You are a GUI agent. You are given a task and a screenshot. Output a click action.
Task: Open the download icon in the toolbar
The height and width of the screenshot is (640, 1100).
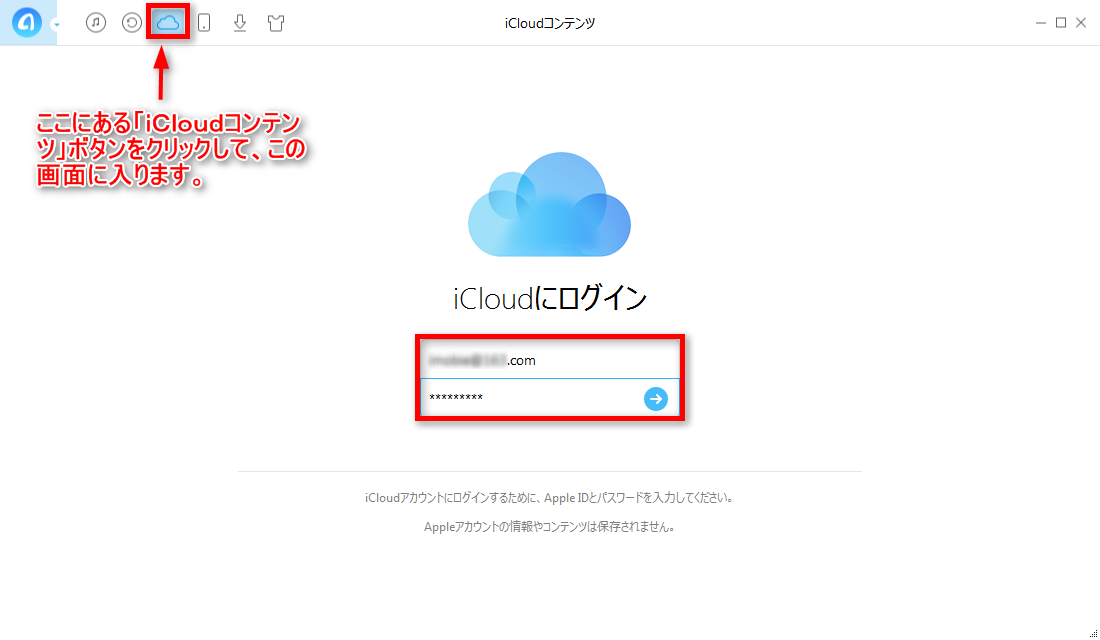pyautogui.click(x=240, y=23)
